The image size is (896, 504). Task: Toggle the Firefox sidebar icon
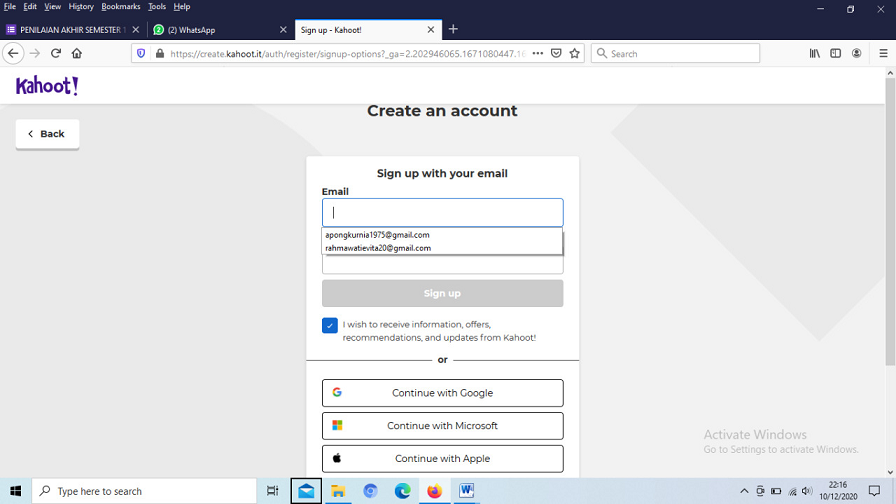836,53
